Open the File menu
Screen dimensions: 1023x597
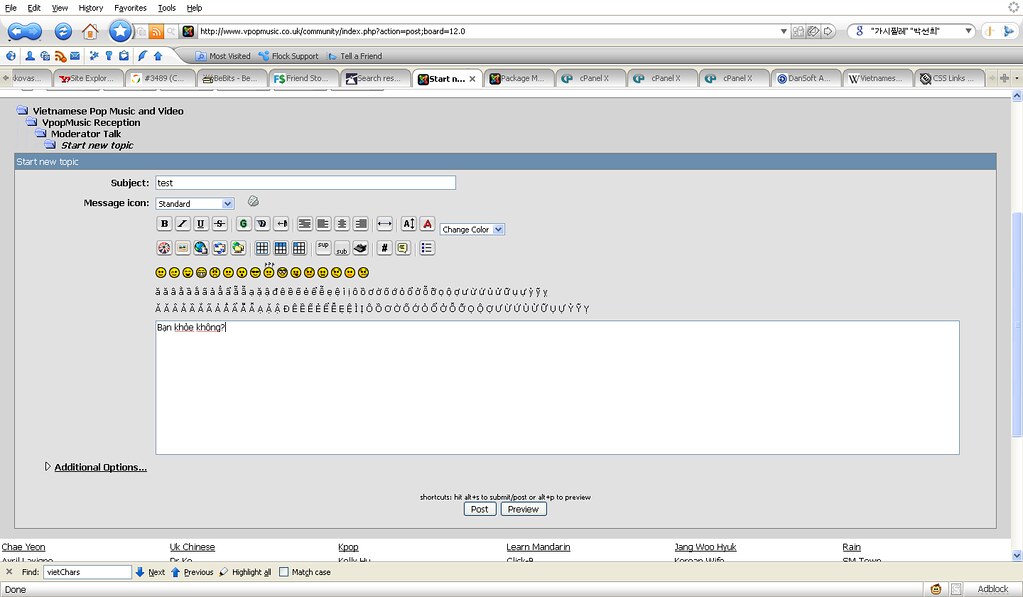point(10,8)
